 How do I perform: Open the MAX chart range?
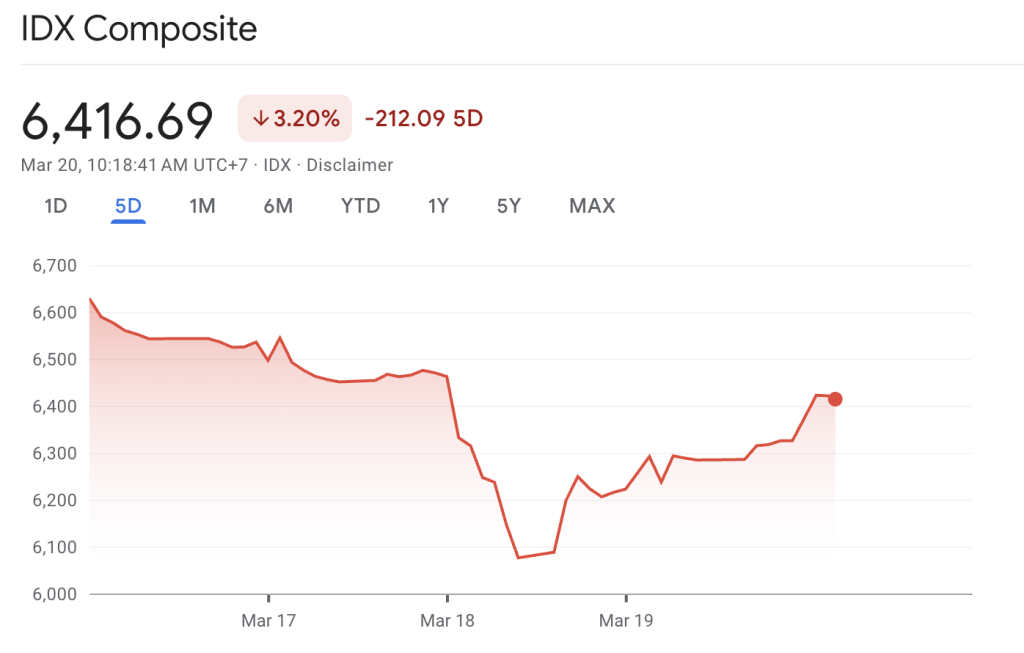[592, 206]
